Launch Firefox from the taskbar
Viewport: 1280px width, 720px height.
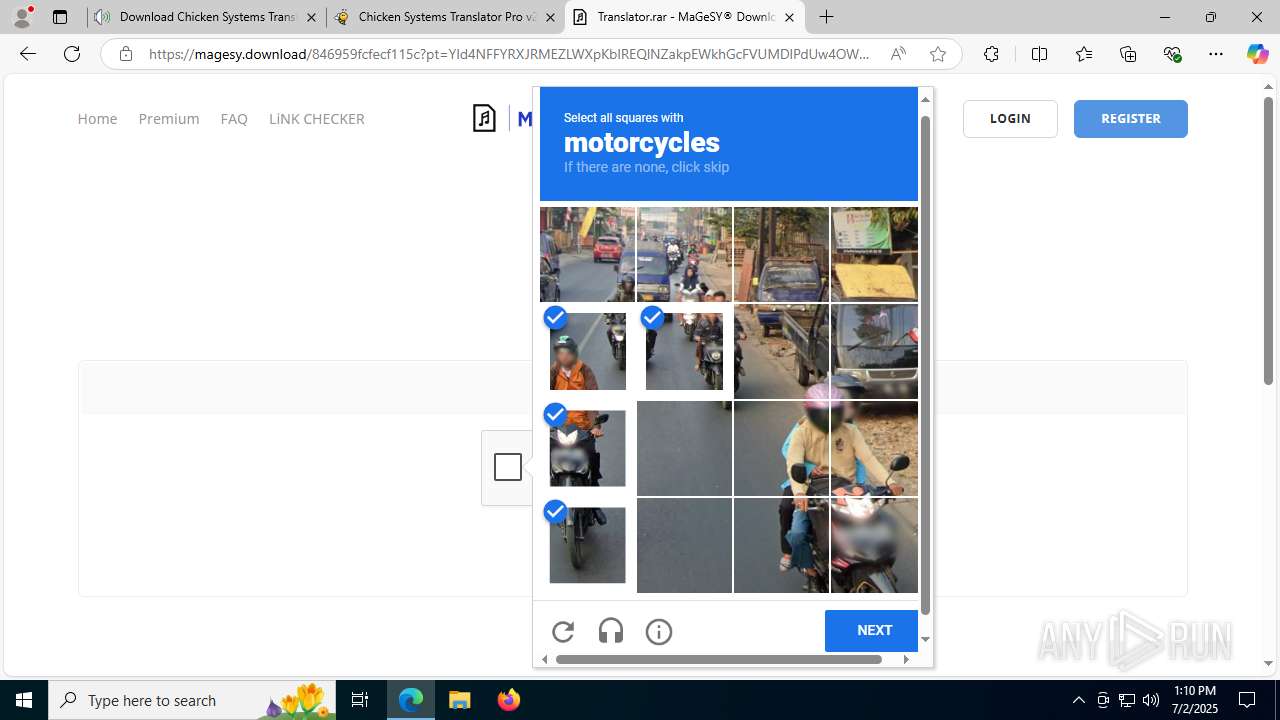click(509, 700)
